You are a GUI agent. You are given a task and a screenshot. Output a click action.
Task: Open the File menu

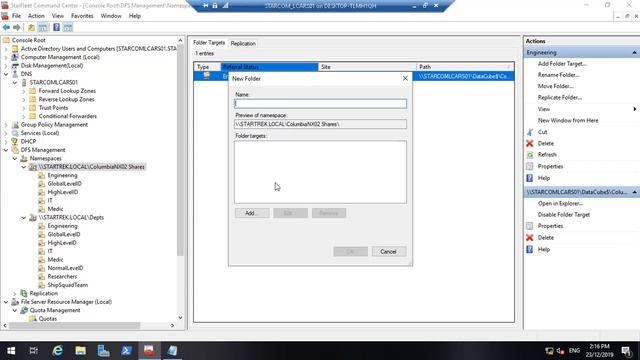tap(16, 16)
